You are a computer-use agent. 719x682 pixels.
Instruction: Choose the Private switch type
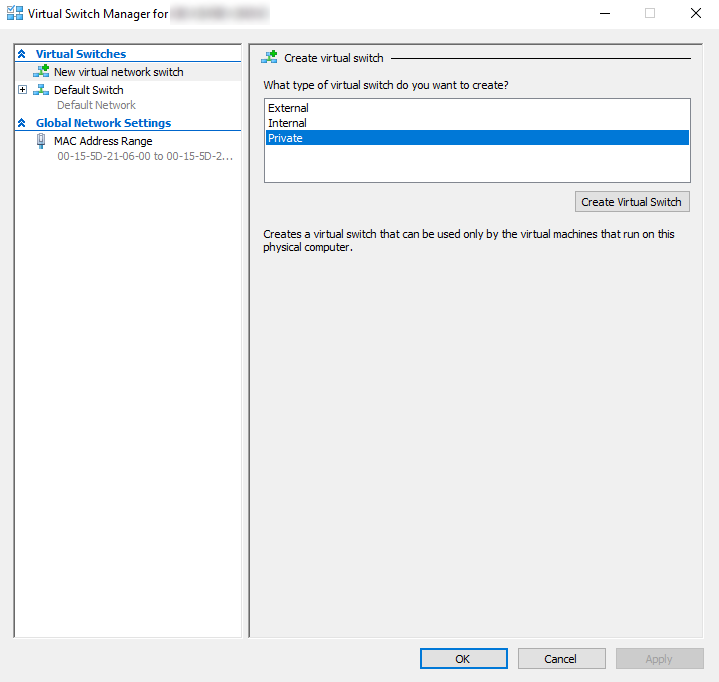pyautogui.click(x=285, y=138)
